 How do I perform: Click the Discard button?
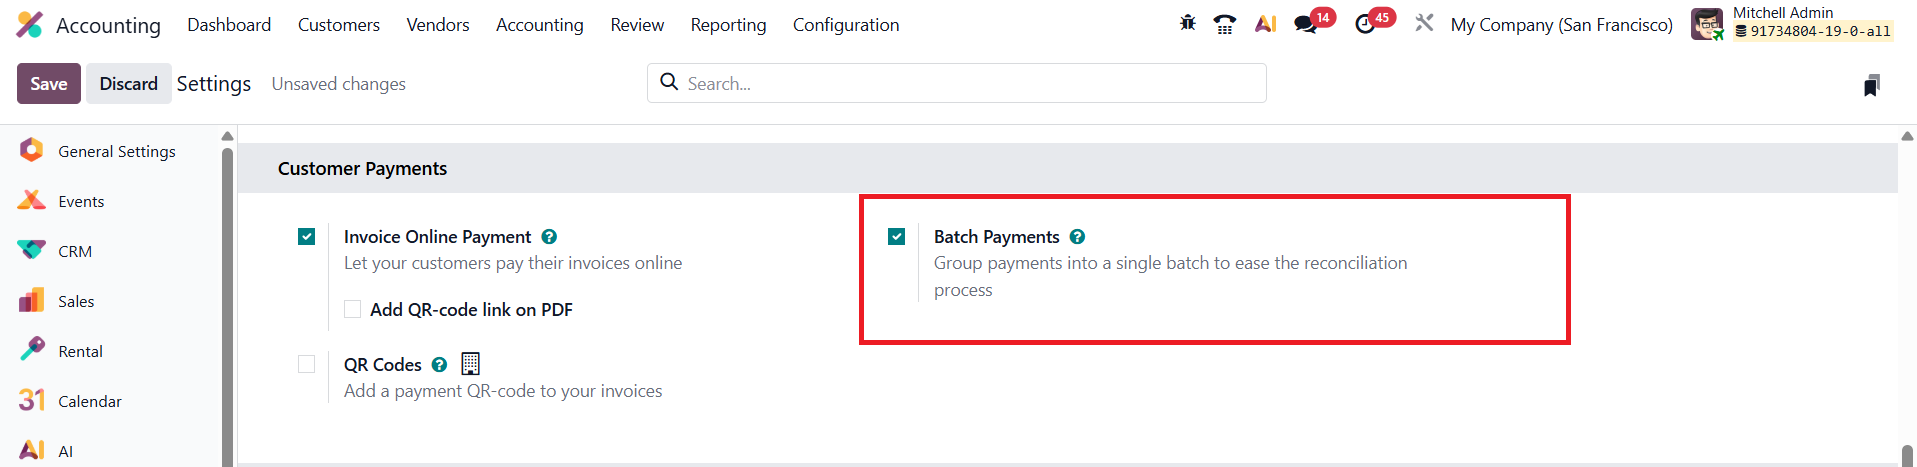point(128,84)
